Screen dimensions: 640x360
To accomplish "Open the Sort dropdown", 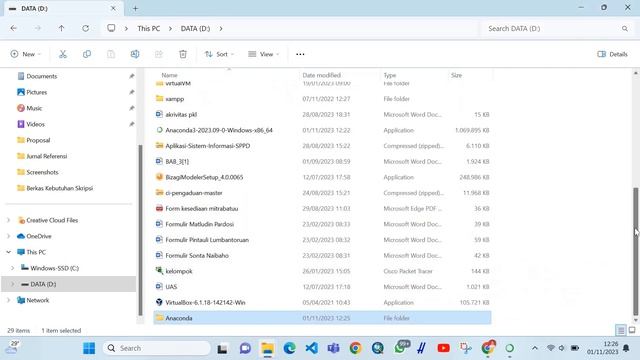I will [x=220, y=54].
